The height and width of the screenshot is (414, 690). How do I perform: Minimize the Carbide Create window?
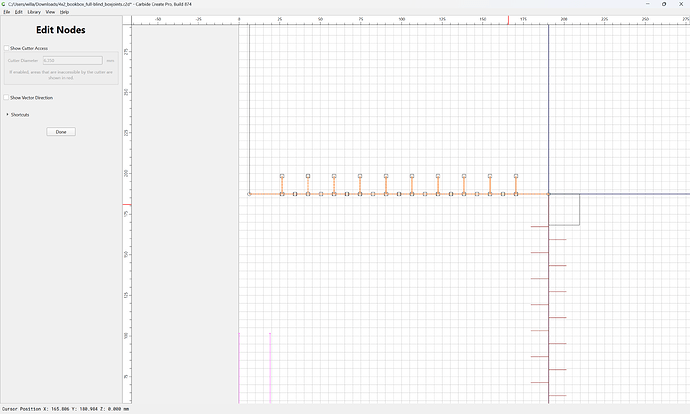pos(647,4)
